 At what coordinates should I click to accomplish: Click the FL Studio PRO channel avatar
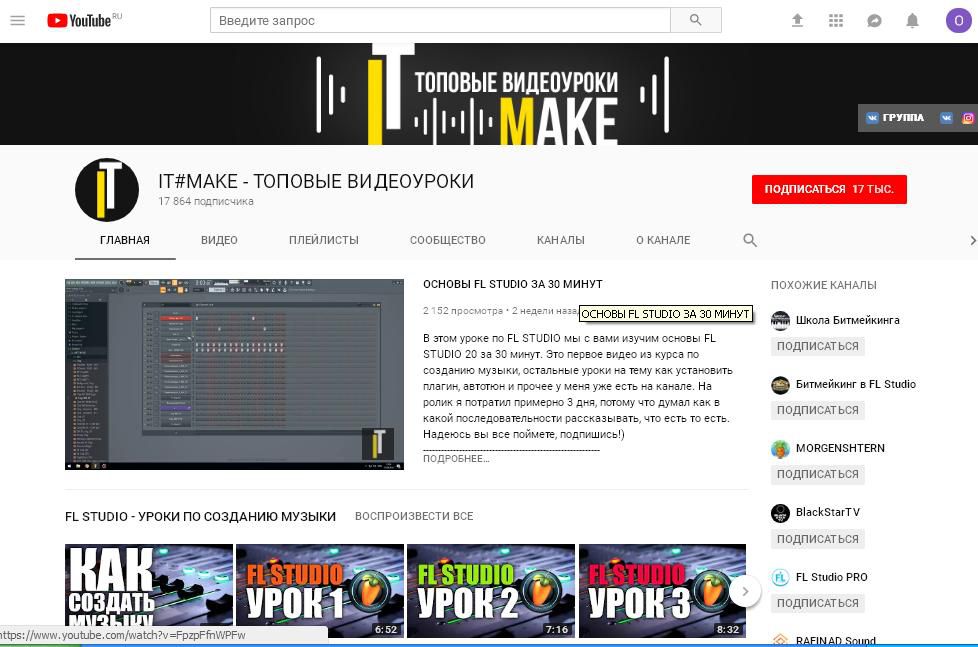click(780, 577)
